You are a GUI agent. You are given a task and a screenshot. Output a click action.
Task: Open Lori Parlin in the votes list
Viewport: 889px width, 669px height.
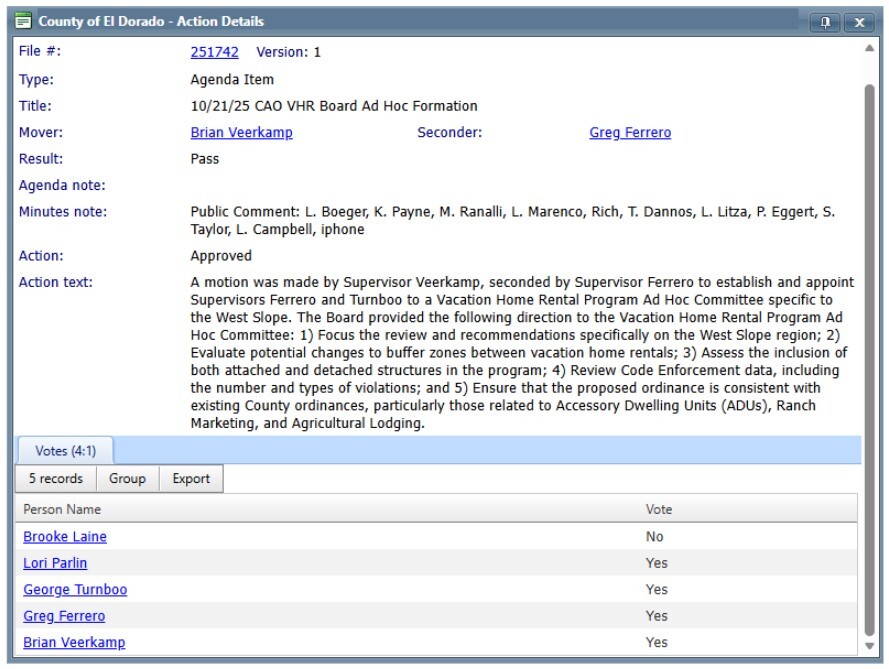pos(55,563)
